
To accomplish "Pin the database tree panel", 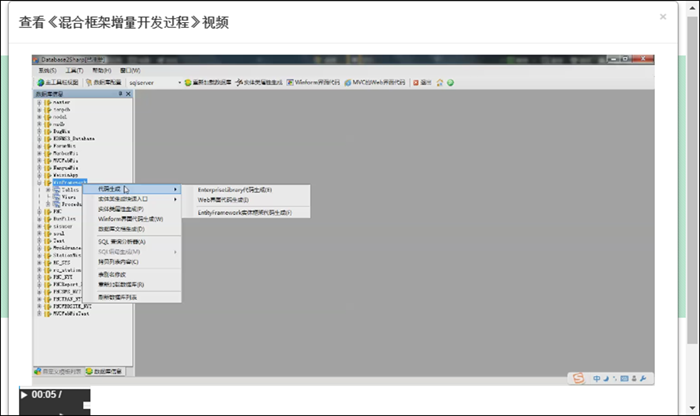I will (x=121, y=94).
